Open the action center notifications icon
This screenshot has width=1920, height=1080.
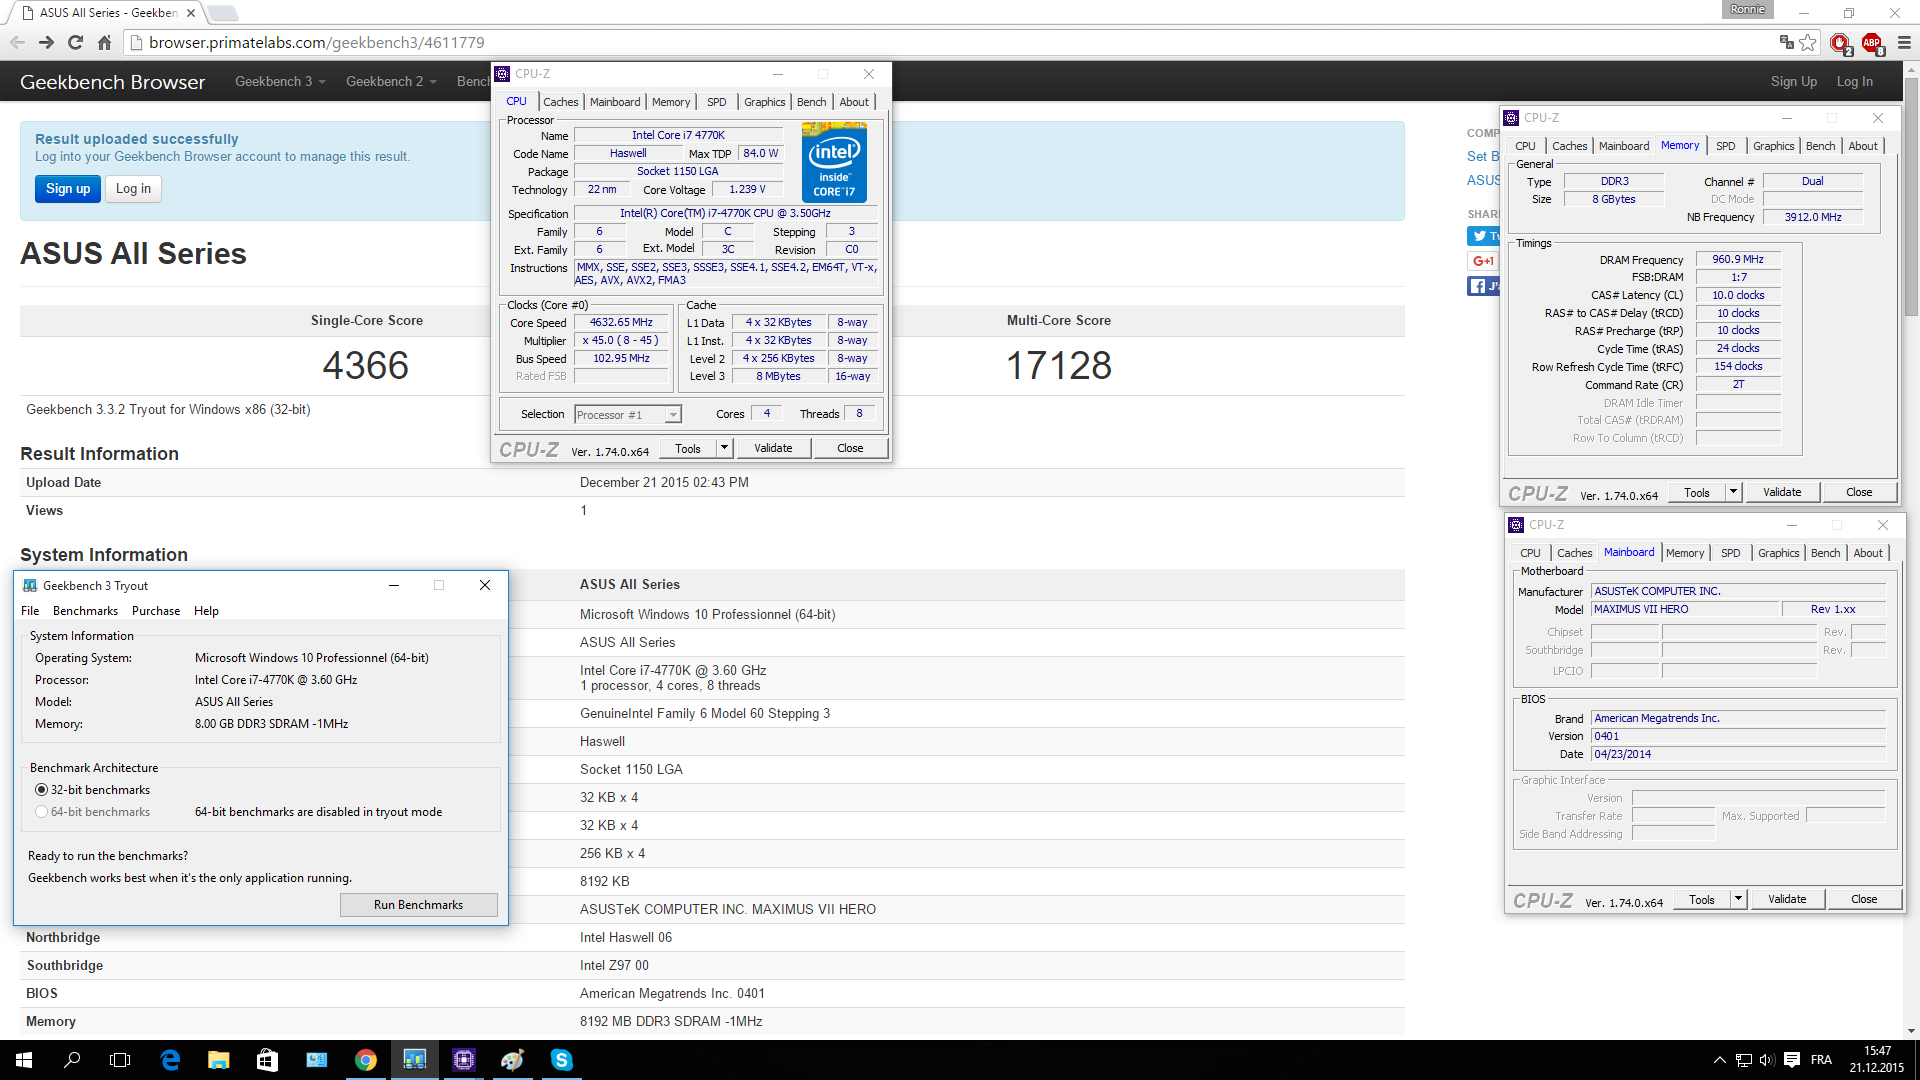pos(1792,1060)
